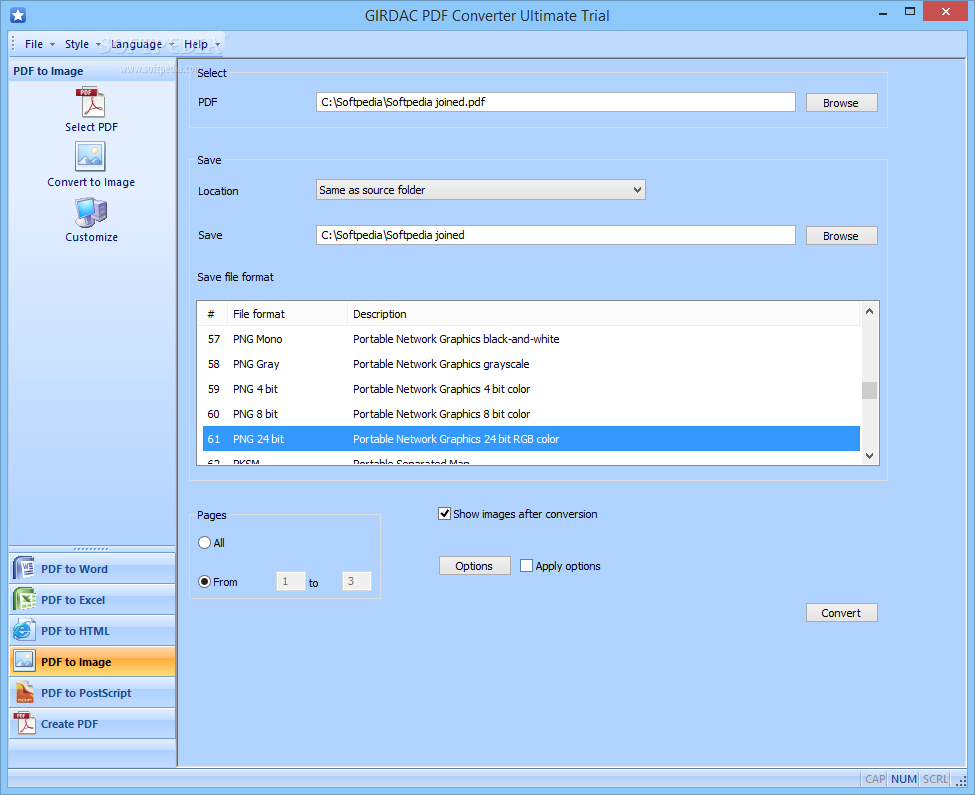The image size is (975, 795).
Task: Open the Help menu
Action: click(201, 44)
